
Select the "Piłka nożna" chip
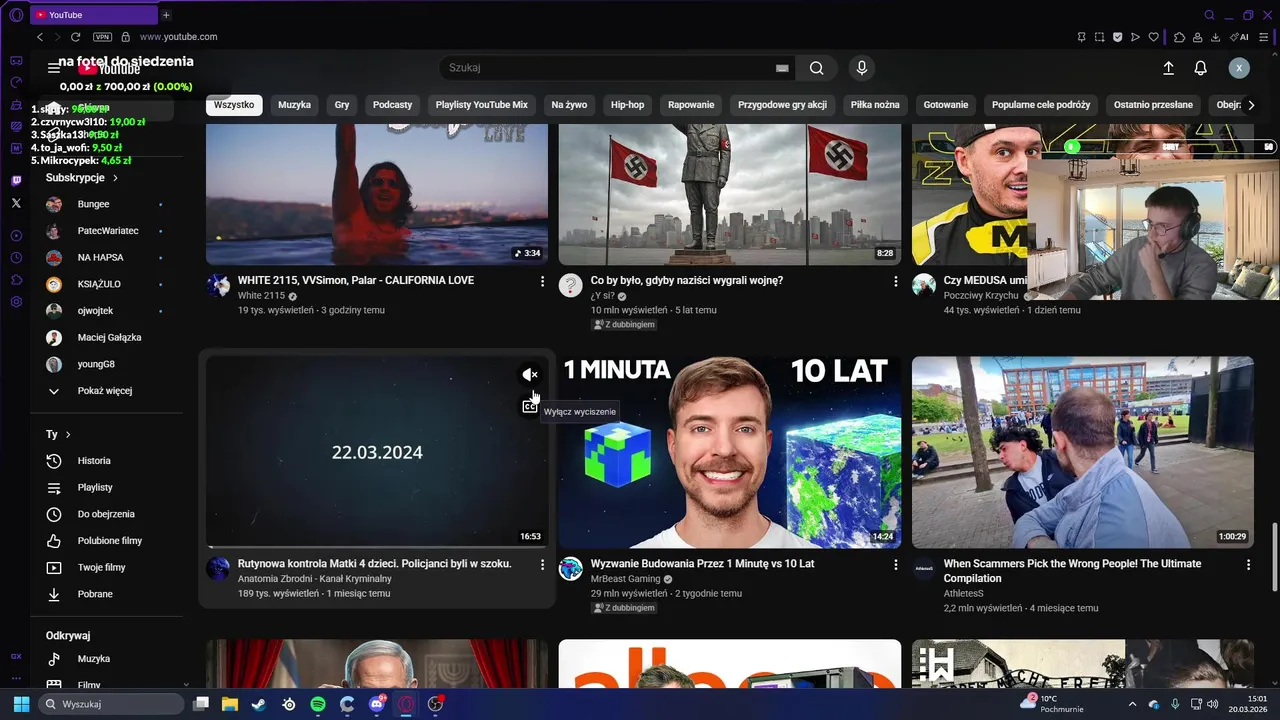875,105
